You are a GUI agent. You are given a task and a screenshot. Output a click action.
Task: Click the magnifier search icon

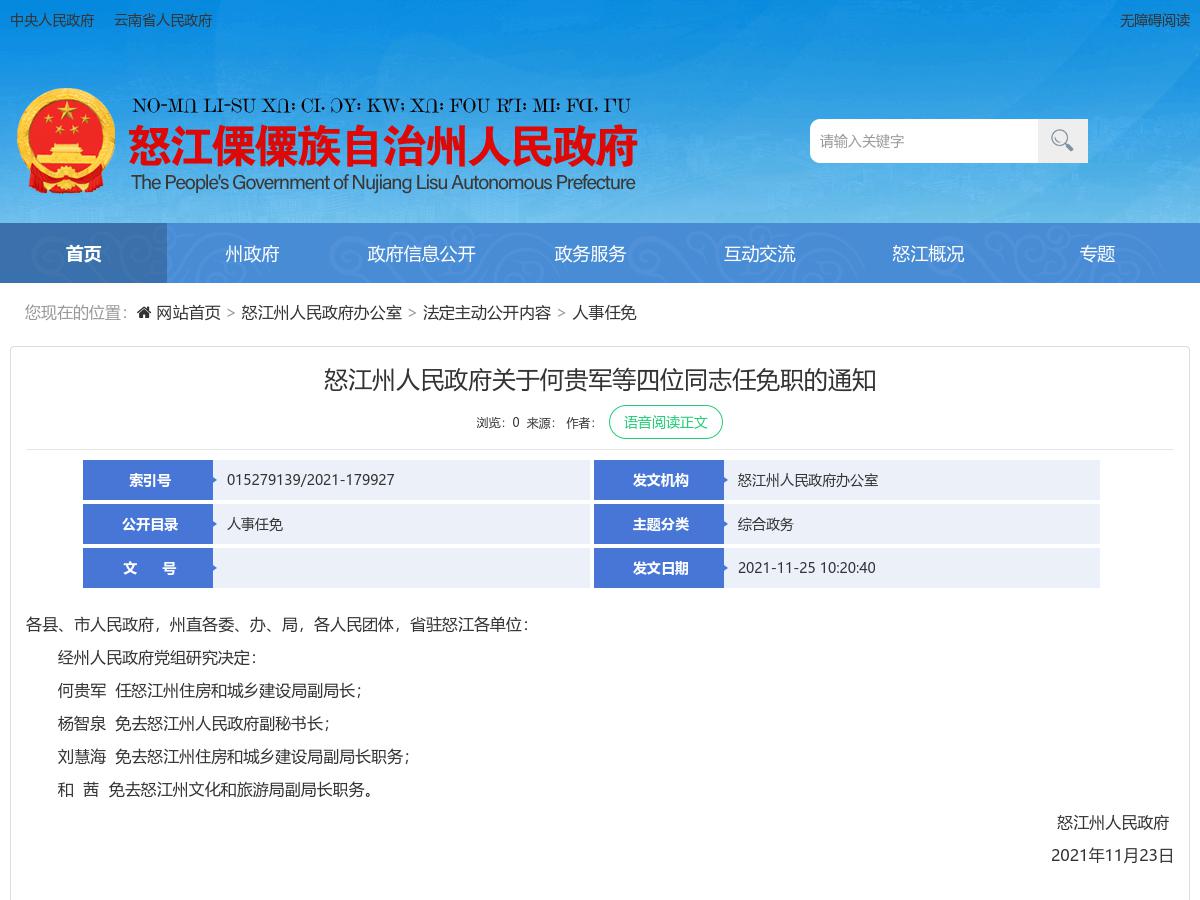tap(1061, 140)
